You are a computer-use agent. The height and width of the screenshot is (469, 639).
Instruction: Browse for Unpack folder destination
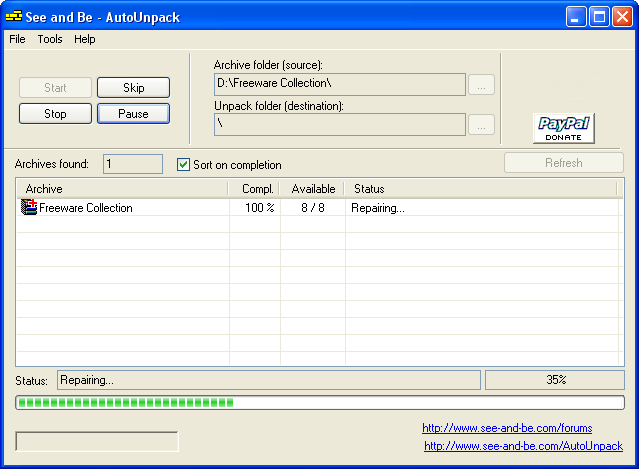481,125
